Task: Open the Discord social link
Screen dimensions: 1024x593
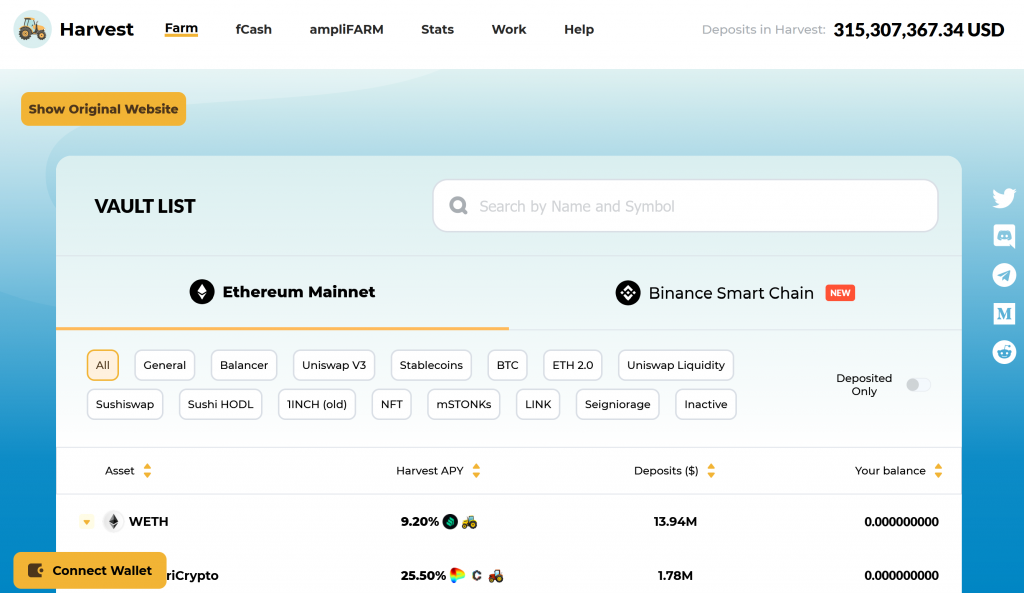Action: [x=1004, y=236]
